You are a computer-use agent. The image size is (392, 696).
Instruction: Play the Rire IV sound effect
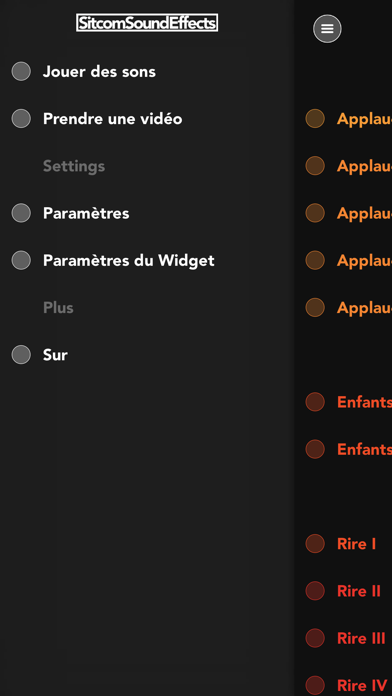pyautogui.click(x=362, y=686)
